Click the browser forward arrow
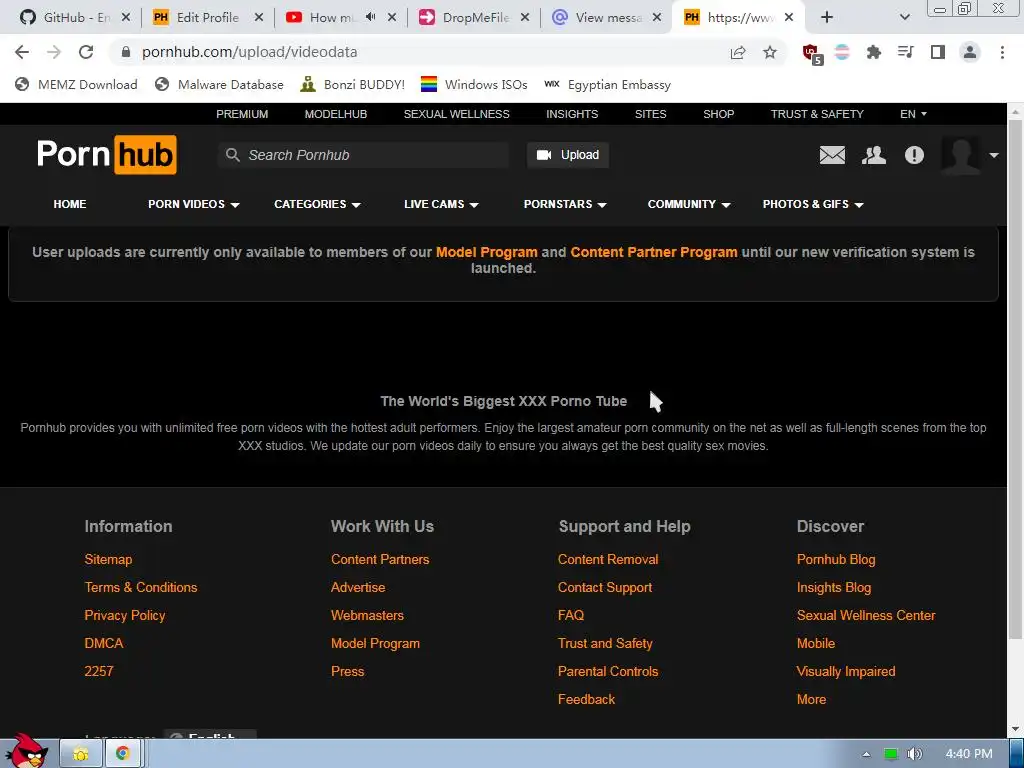1024x768 pixels. (x=54, y=52)
